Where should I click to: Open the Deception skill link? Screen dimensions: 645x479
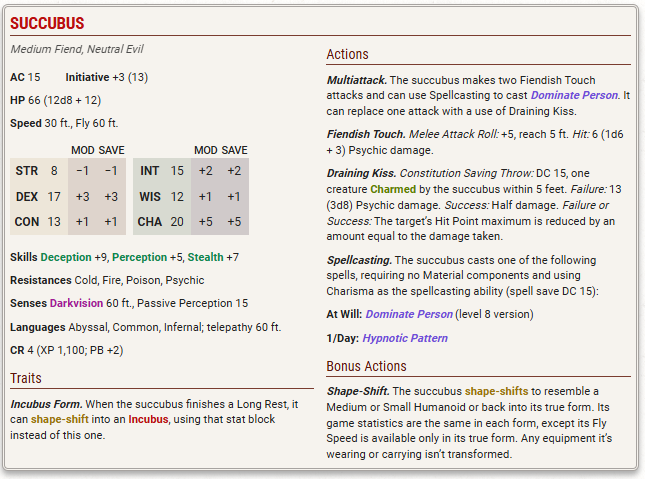point(66,257)
